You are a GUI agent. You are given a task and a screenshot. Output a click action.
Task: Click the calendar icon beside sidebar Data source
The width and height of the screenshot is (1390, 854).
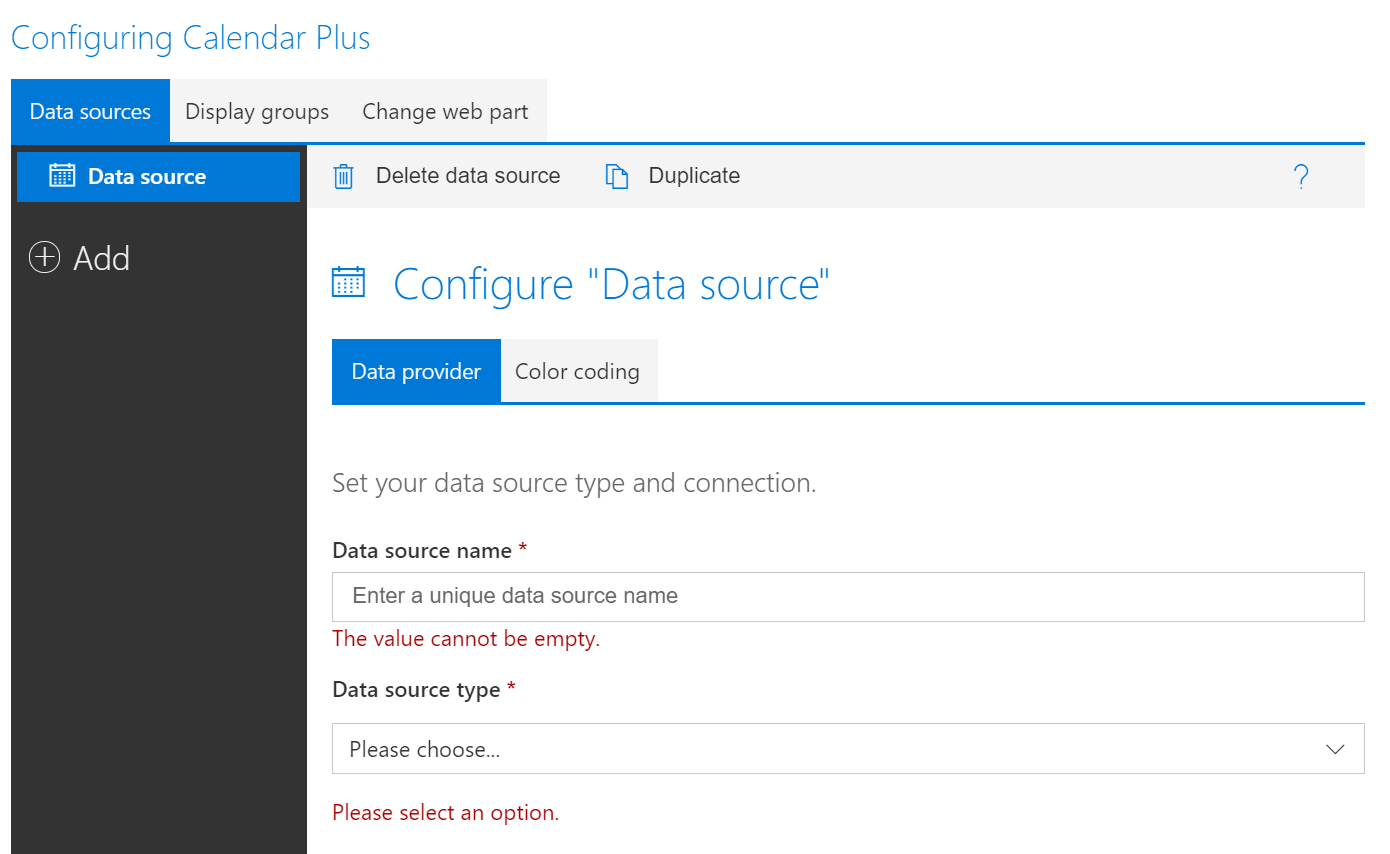tap(62, 175)
